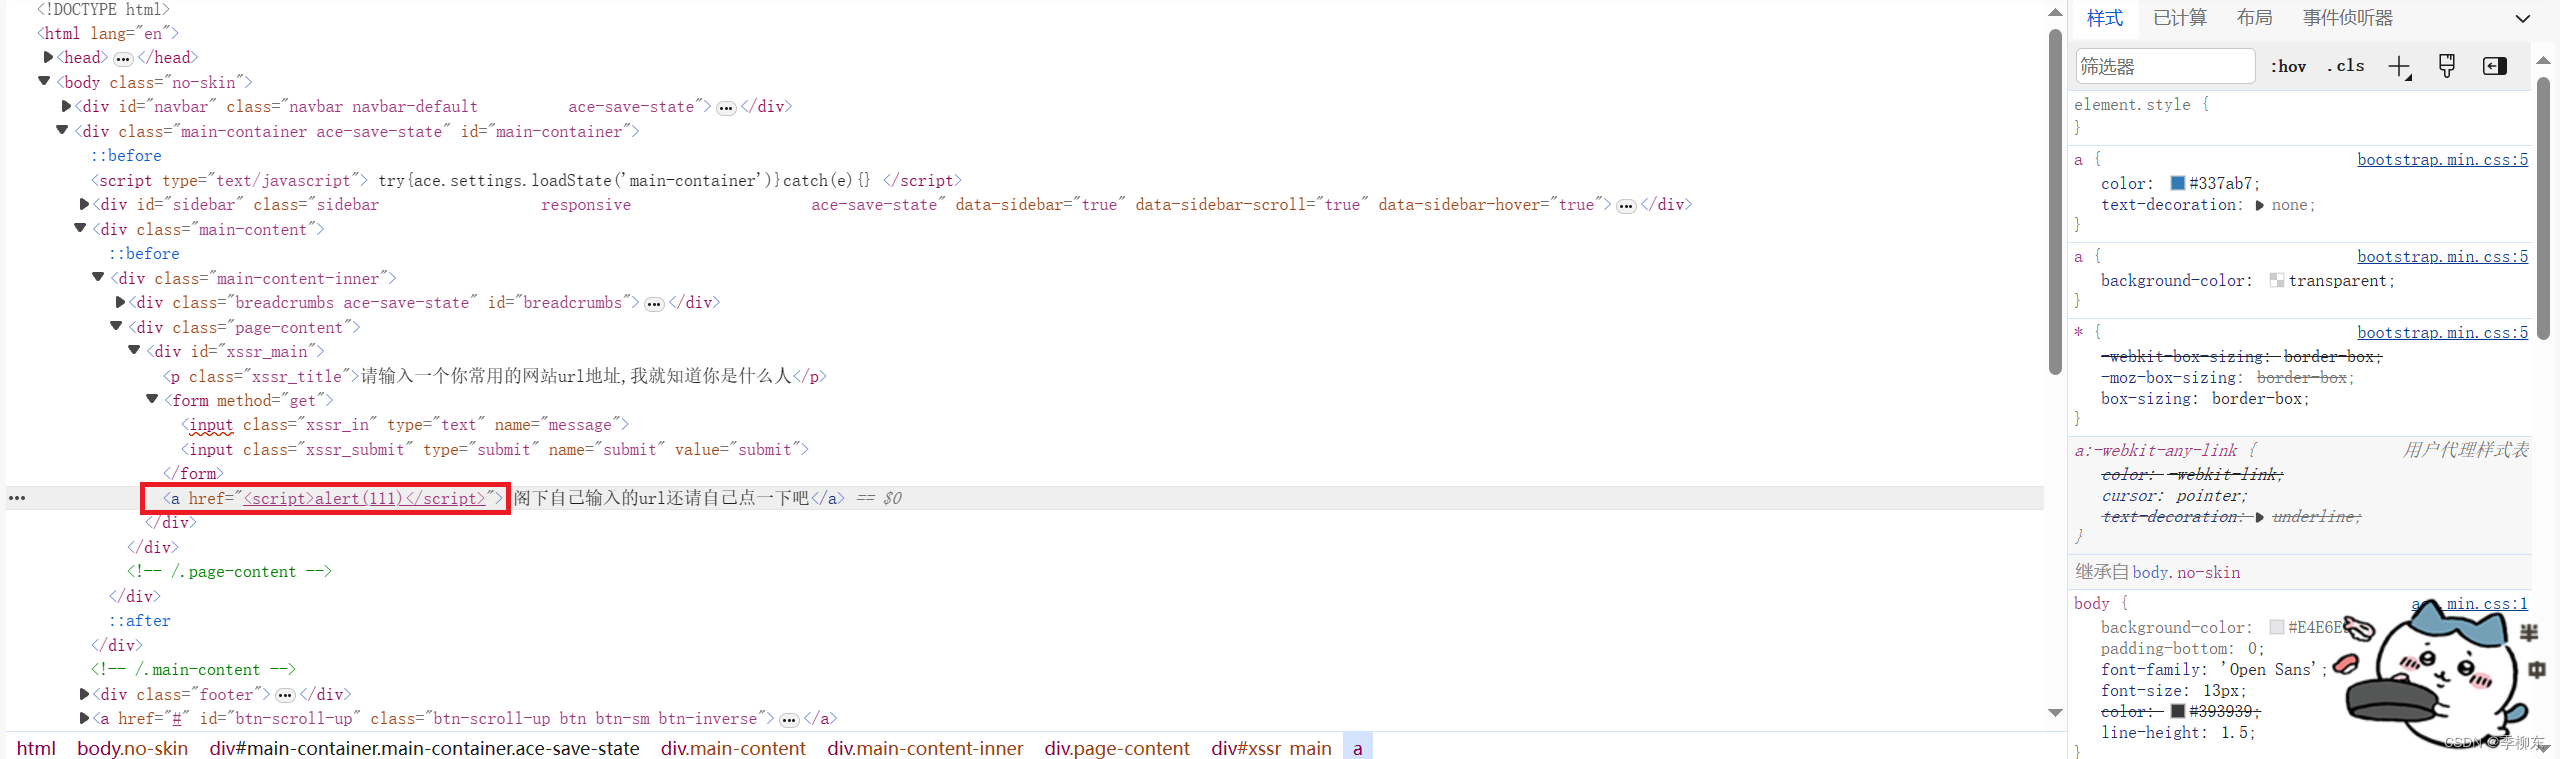The width and height of the screenshot is (2560, 759).
Task: Select the /.page-content comment line
Action: tap(229, 572)
